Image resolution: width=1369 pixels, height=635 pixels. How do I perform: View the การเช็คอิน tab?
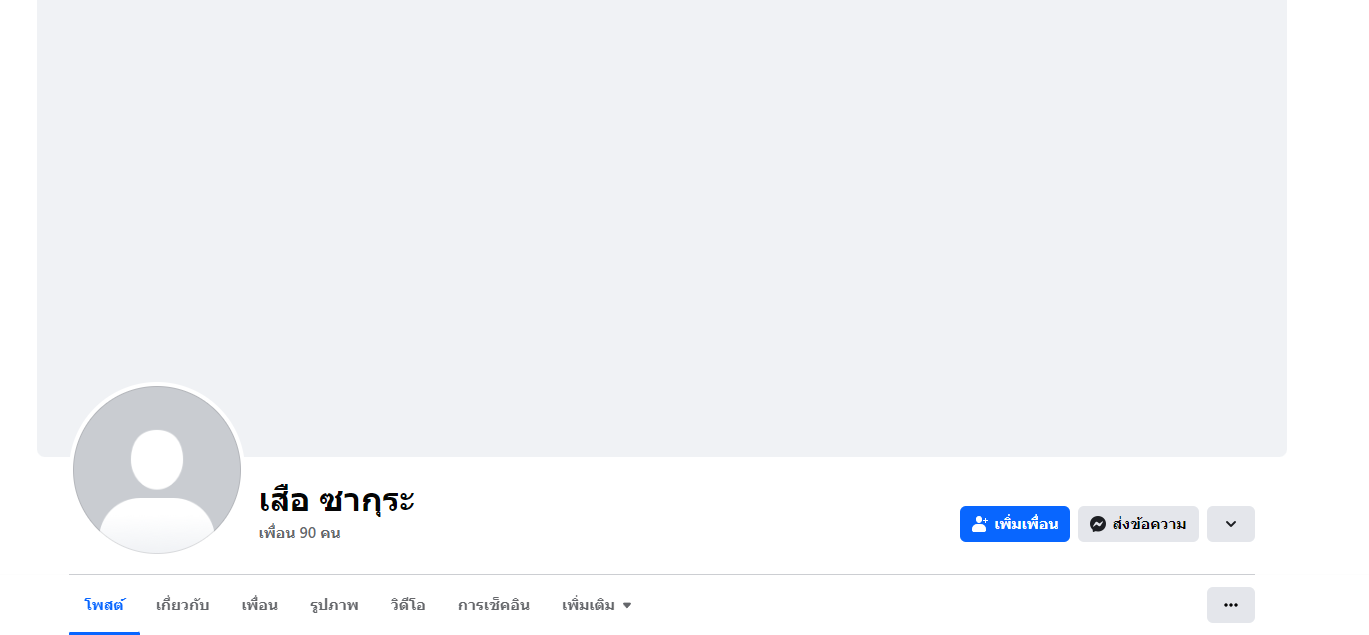coord(494,605)
